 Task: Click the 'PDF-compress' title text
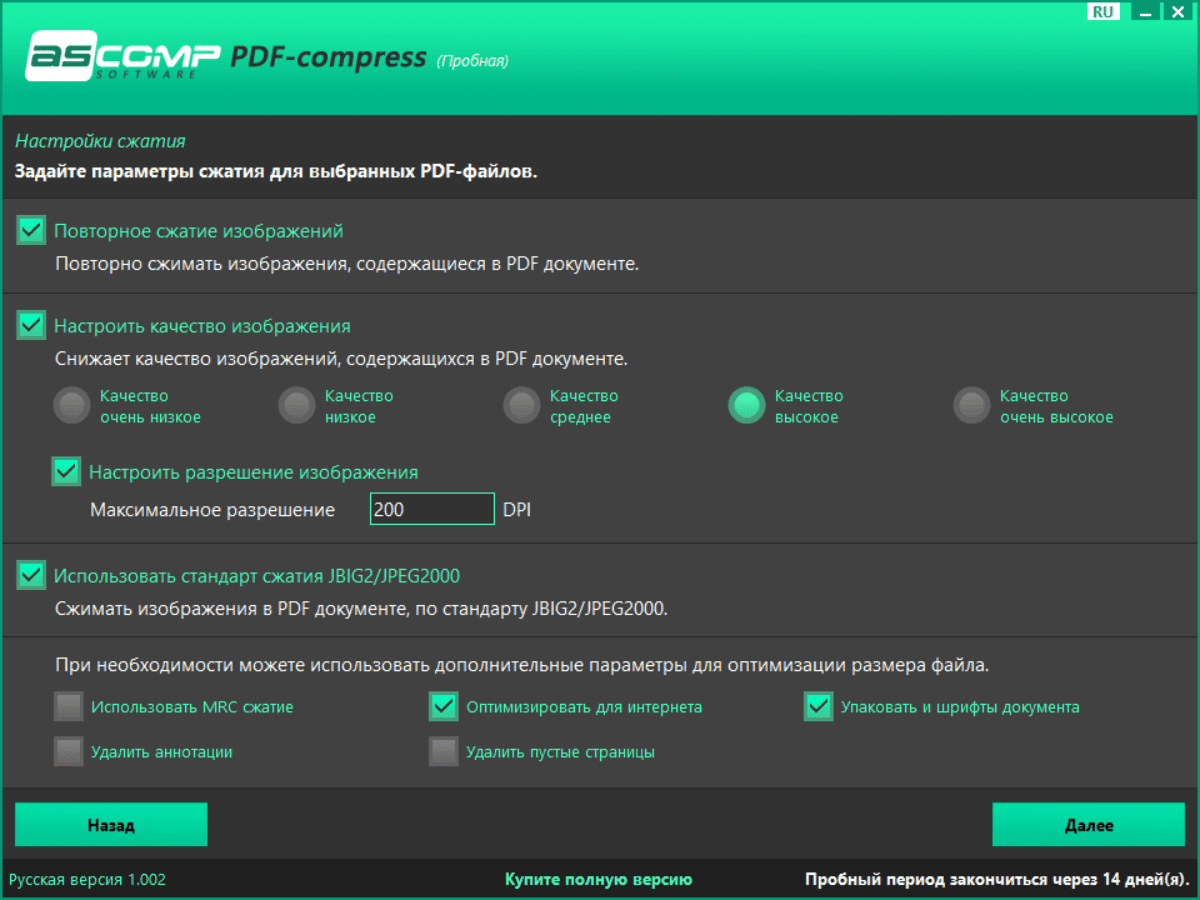click(x=329, y=58)
